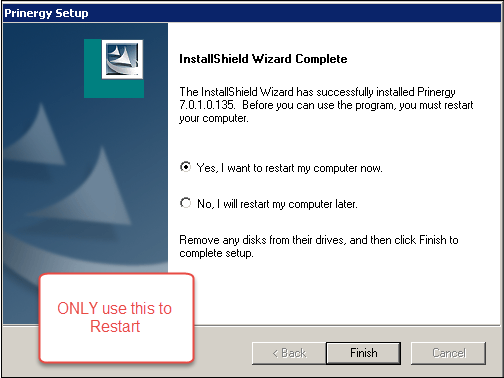Click the Finish button
The image size is (504, 378).
363,353
